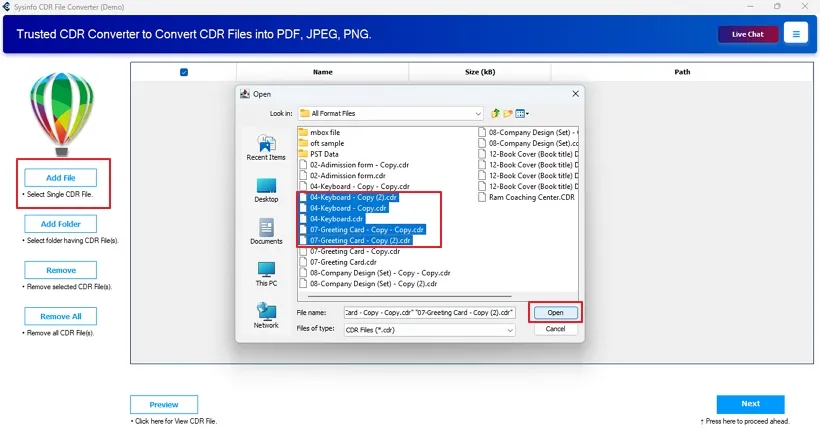Go to the Documents folder icon
This screenshot has height=432, width=820.
(x=266, y=229)
